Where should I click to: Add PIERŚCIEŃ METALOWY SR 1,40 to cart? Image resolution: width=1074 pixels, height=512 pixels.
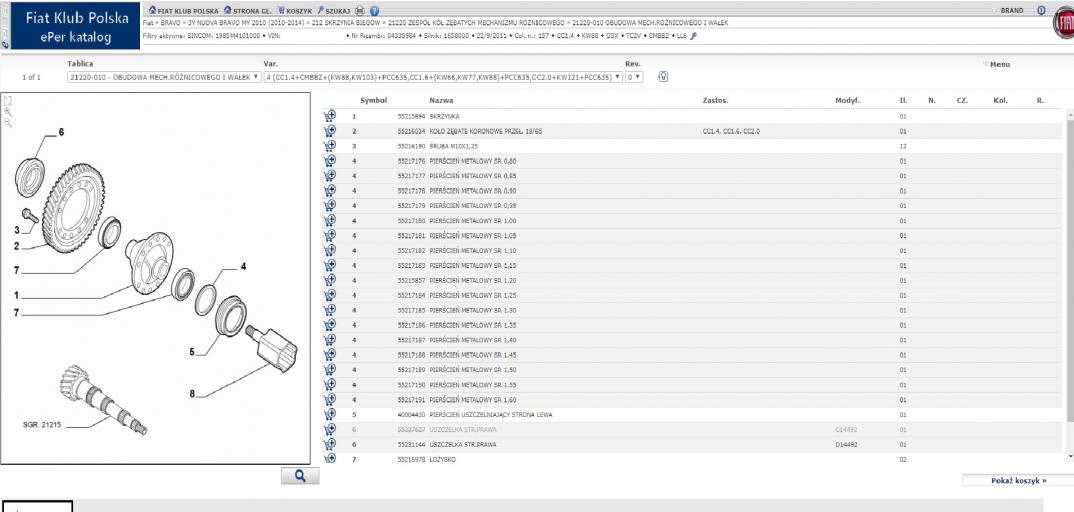click(329, 340)
